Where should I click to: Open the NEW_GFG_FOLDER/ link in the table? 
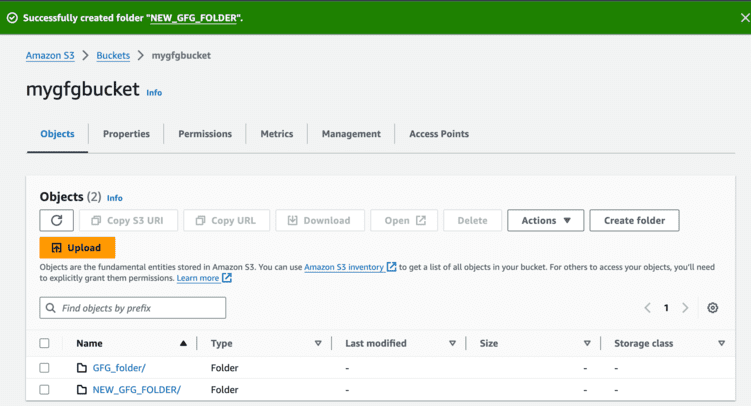[137, 390]
